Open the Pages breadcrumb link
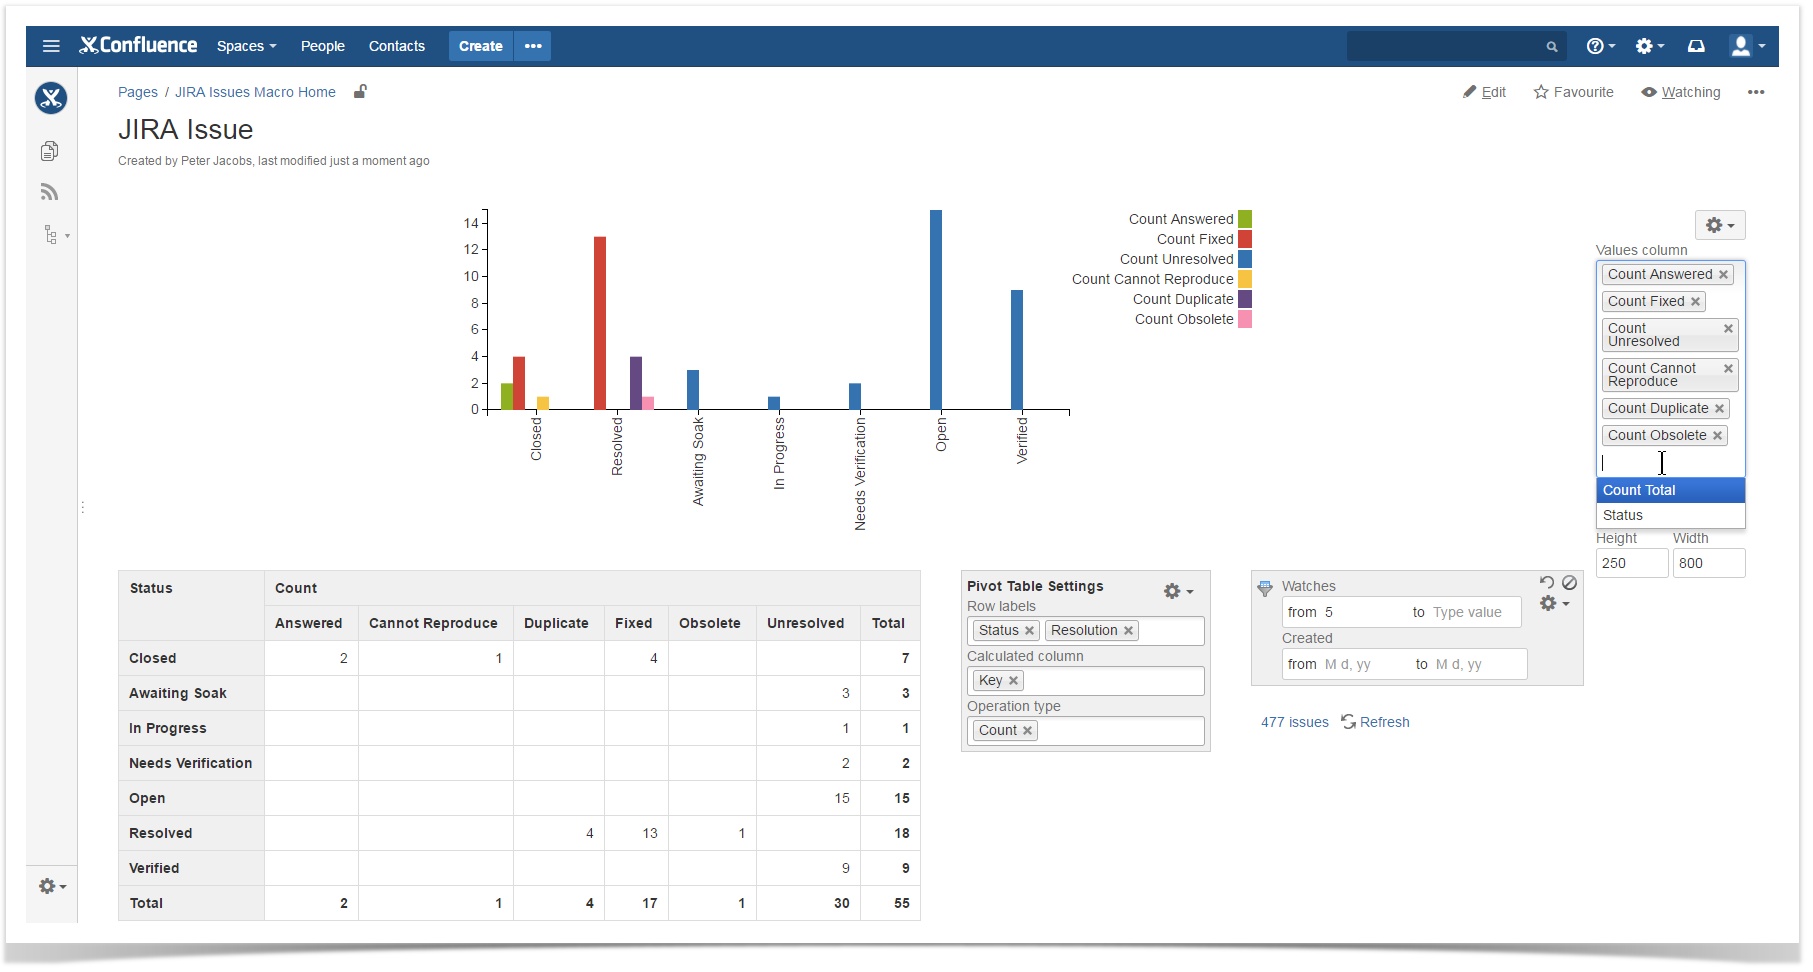 138,92
